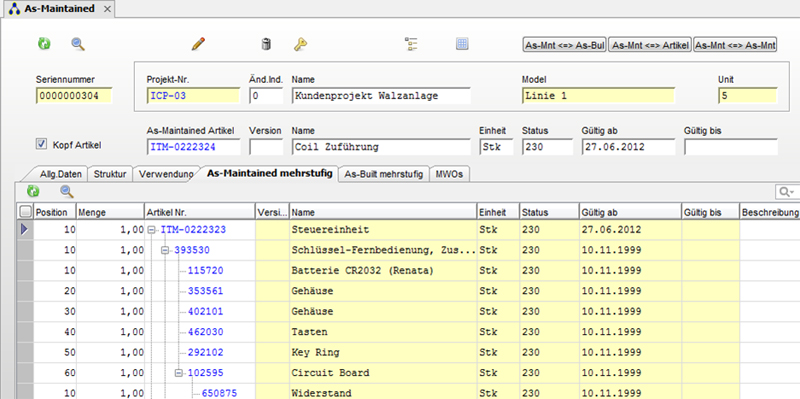The width and height of the screenshot is (800, 399).
Task: Click article number 393530
Action: coord(192,251)
